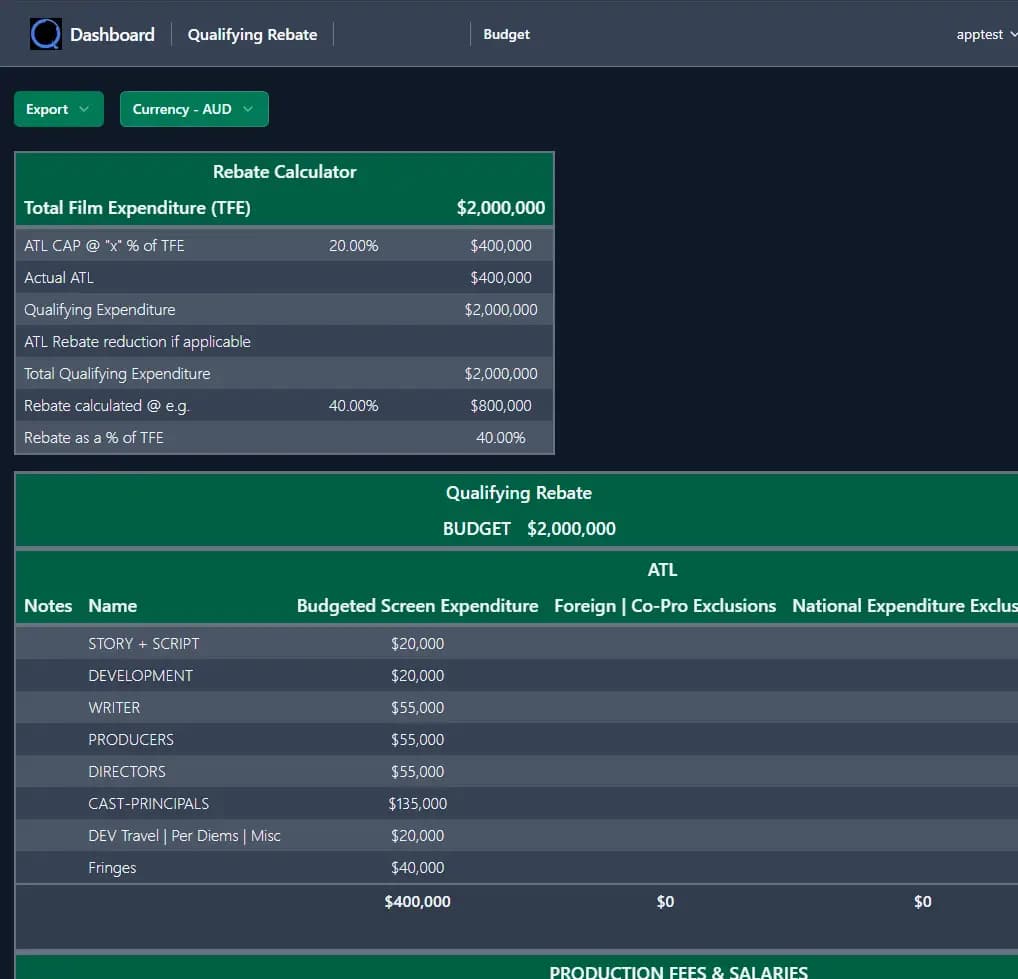Select the PRODUCERS row name
The width and height of the screenshot is (1018, 979).
coord(131,739)
